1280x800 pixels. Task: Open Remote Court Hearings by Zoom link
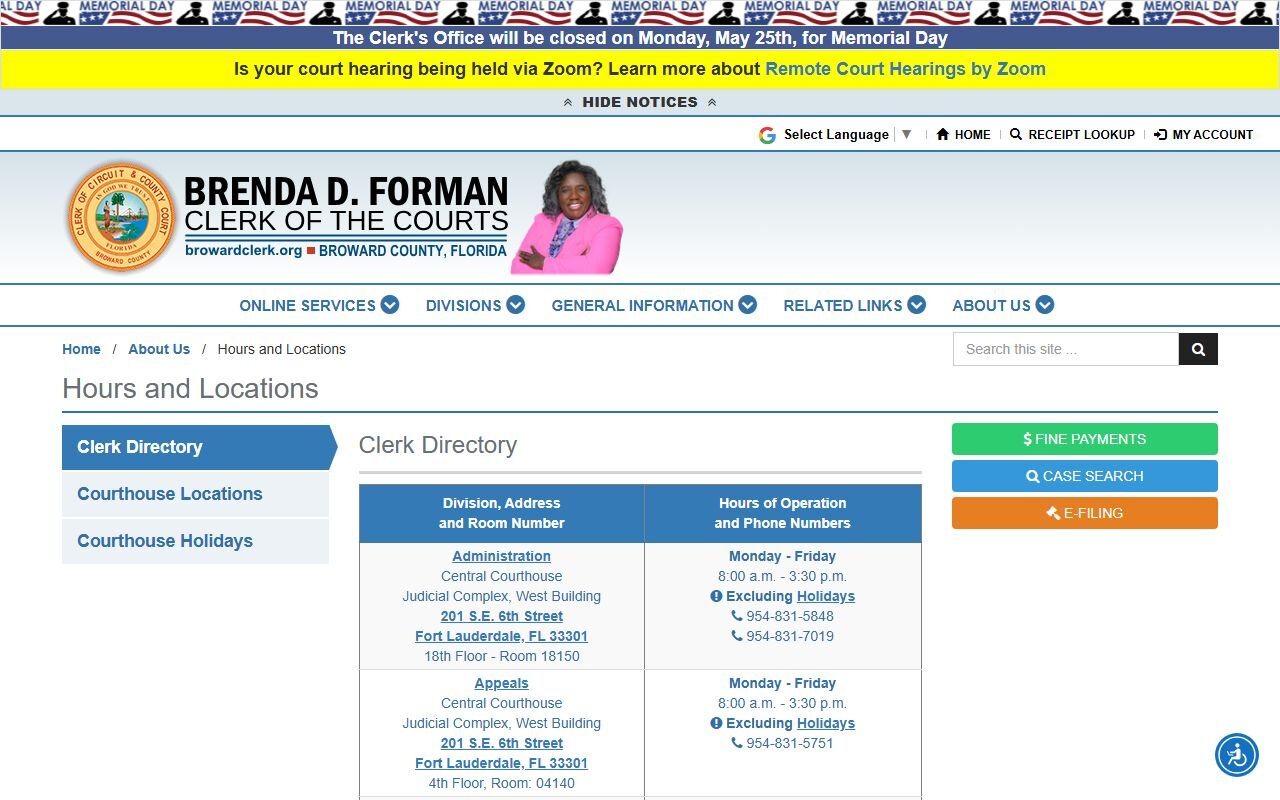(906, 69)
